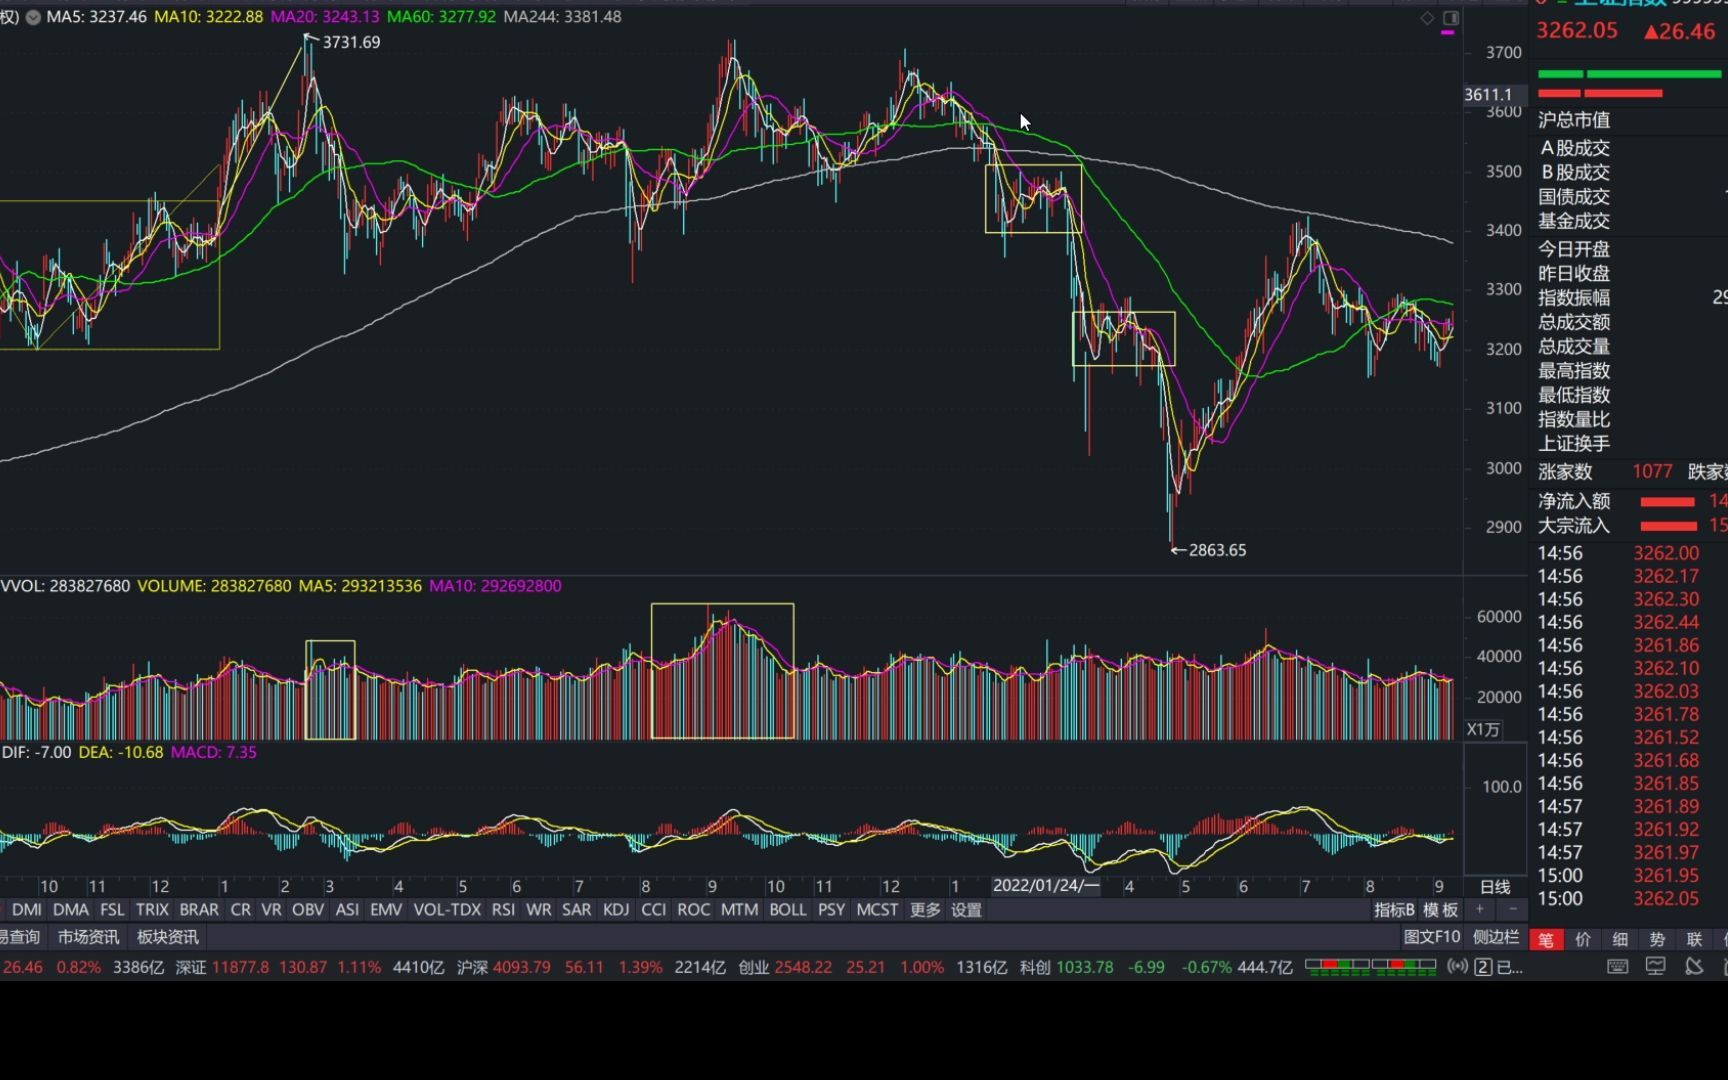Click the MA20: 3243.13 legend label

325,17
